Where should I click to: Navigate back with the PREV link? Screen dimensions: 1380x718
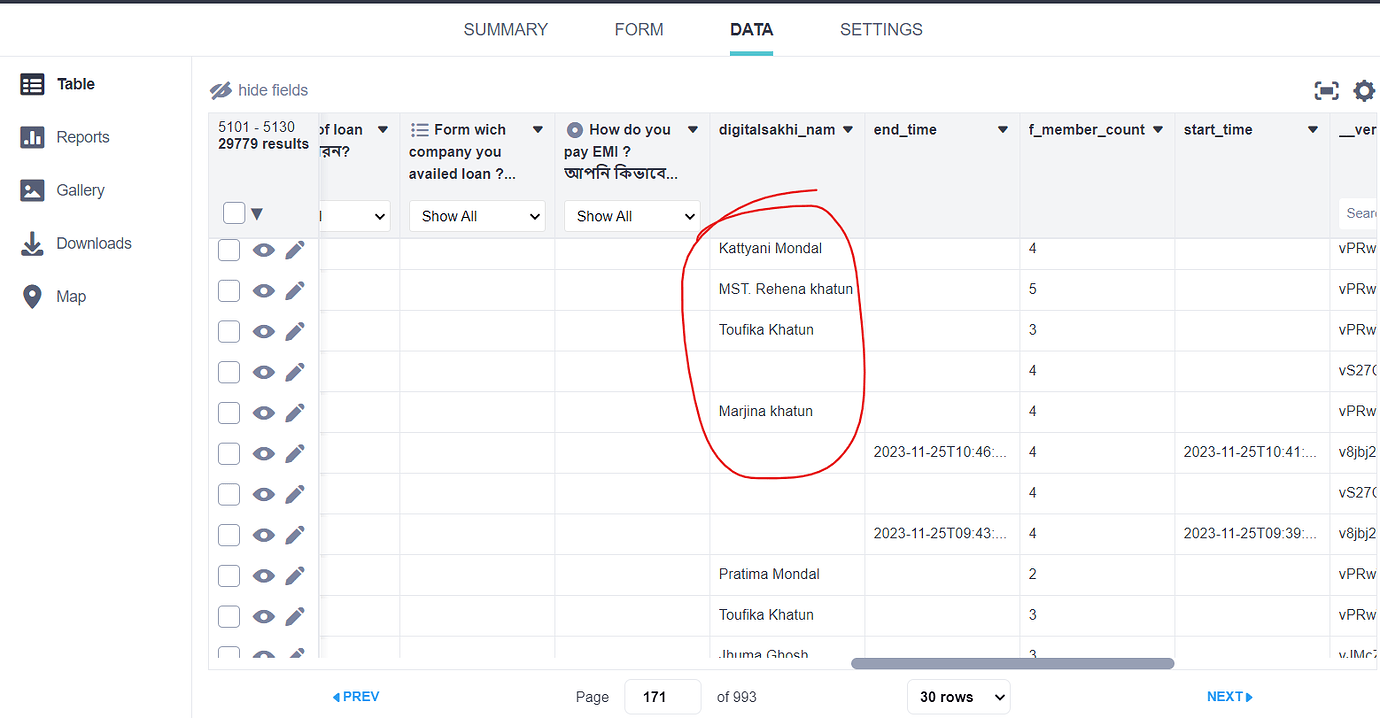click(x=355, y=696)
